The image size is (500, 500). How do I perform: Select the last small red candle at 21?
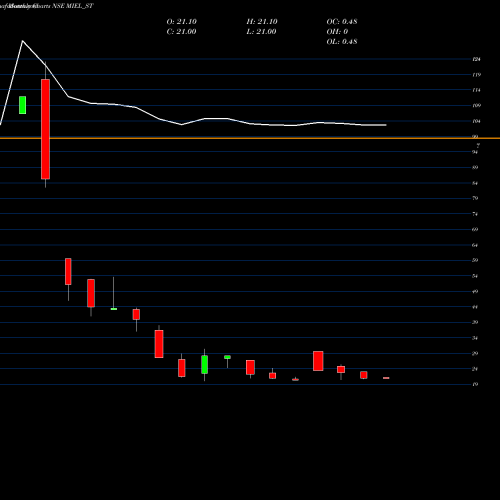(x=386, y=378)
